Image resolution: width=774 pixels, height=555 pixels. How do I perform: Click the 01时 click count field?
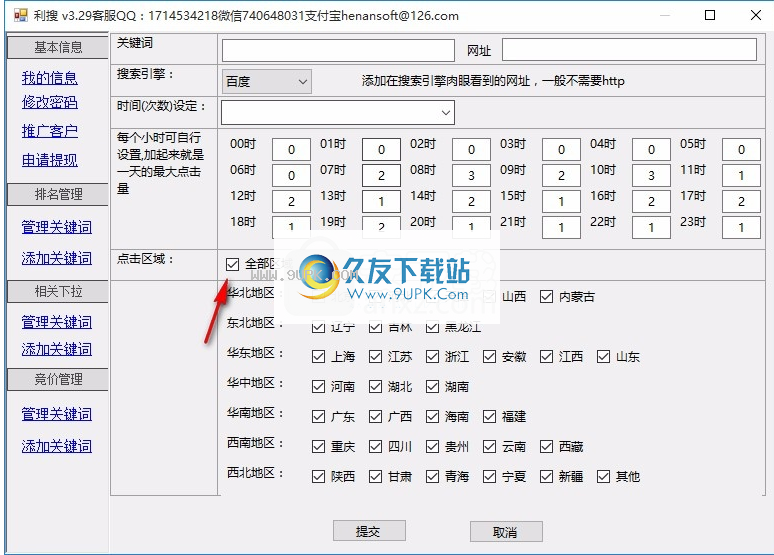[381, 149]
